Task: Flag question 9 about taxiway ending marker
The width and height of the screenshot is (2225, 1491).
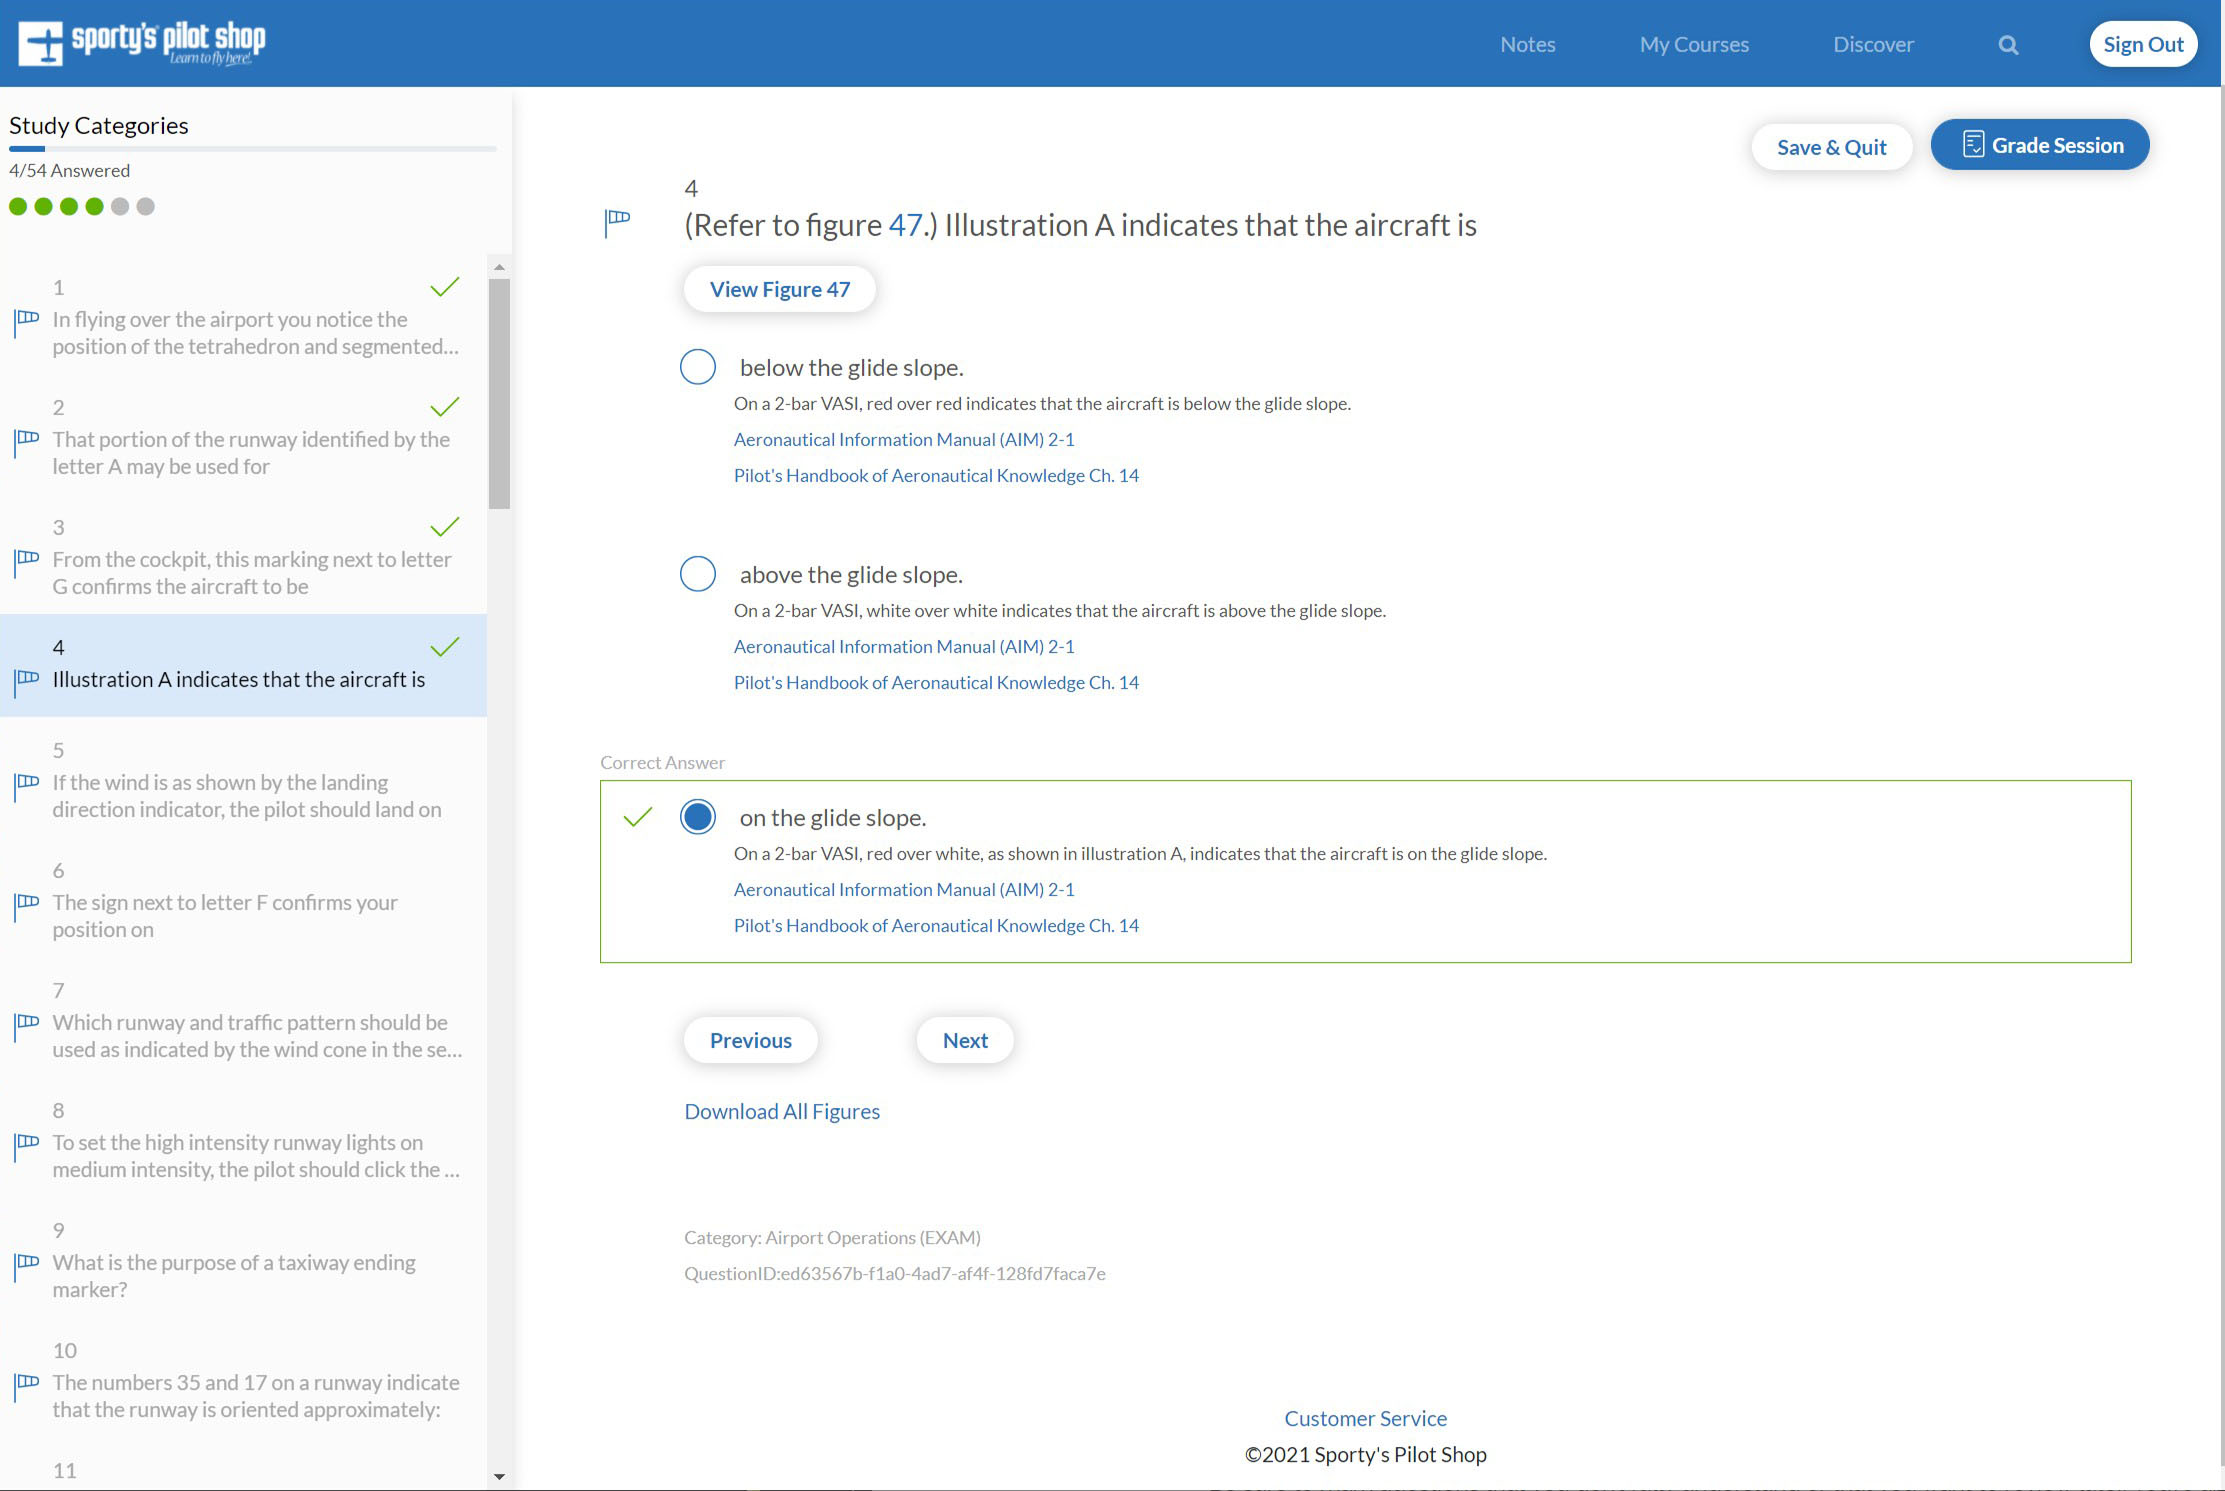Action: point(27,1264)
